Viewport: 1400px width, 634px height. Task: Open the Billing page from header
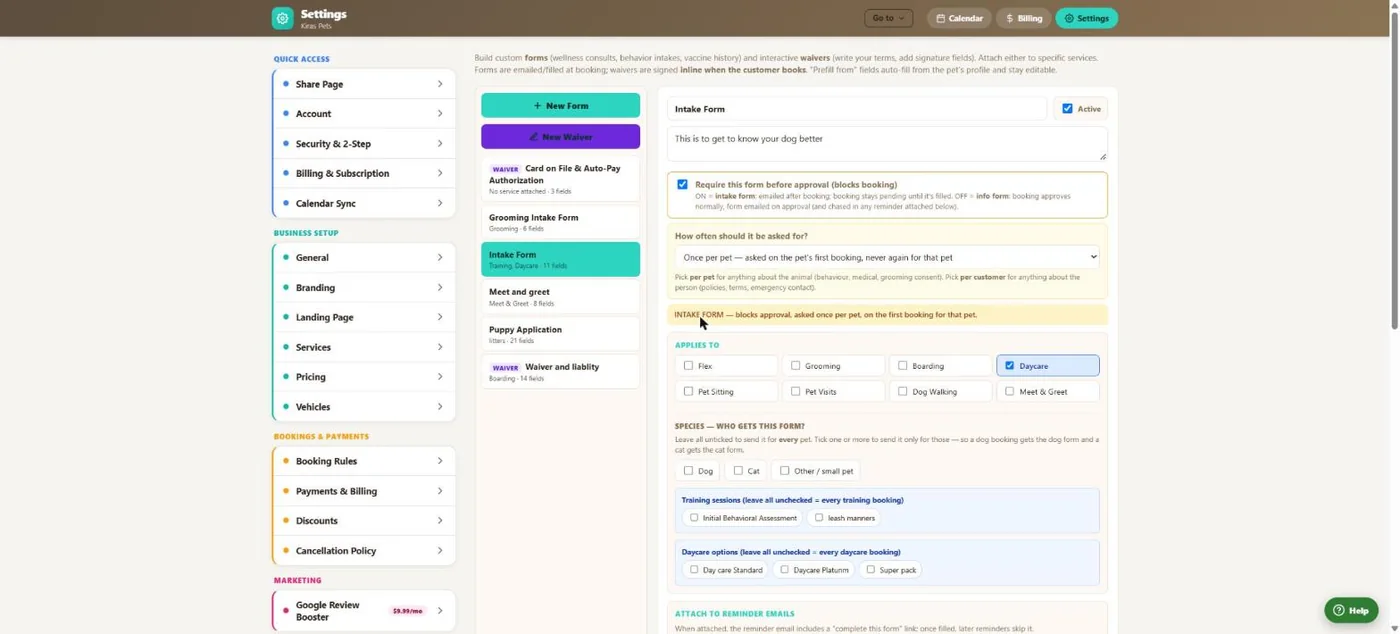(1023, 18)
